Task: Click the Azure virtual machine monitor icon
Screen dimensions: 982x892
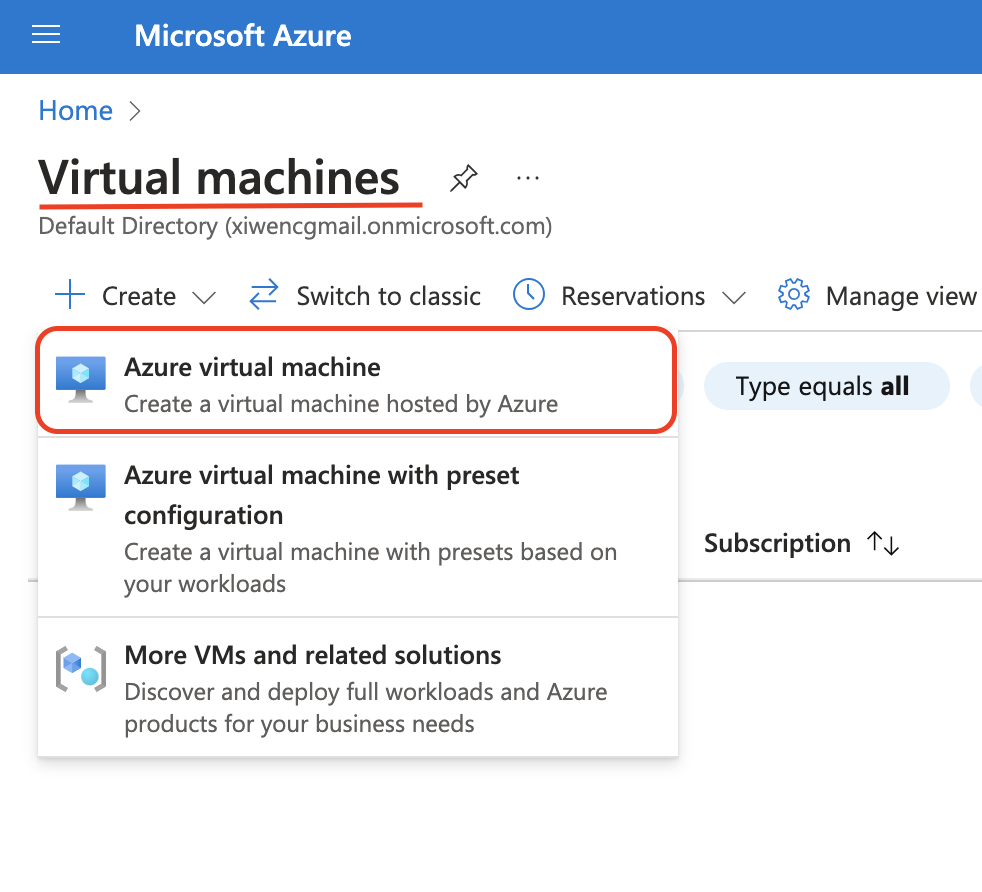Action: tap(81, 380)
